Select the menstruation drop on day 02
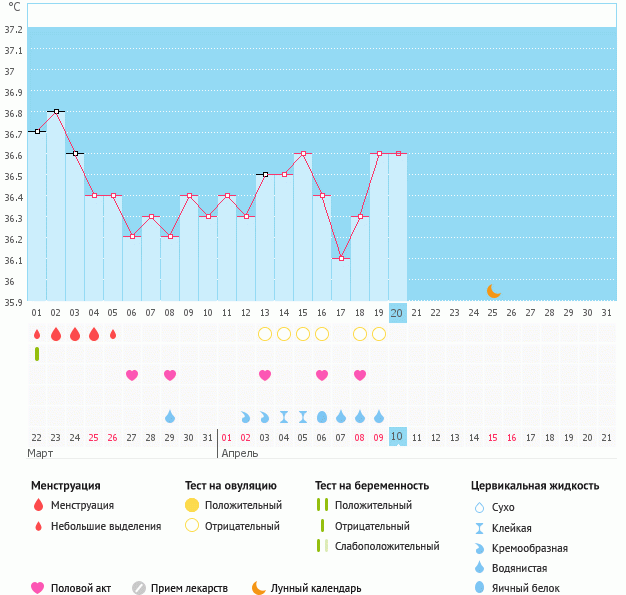 56,334
